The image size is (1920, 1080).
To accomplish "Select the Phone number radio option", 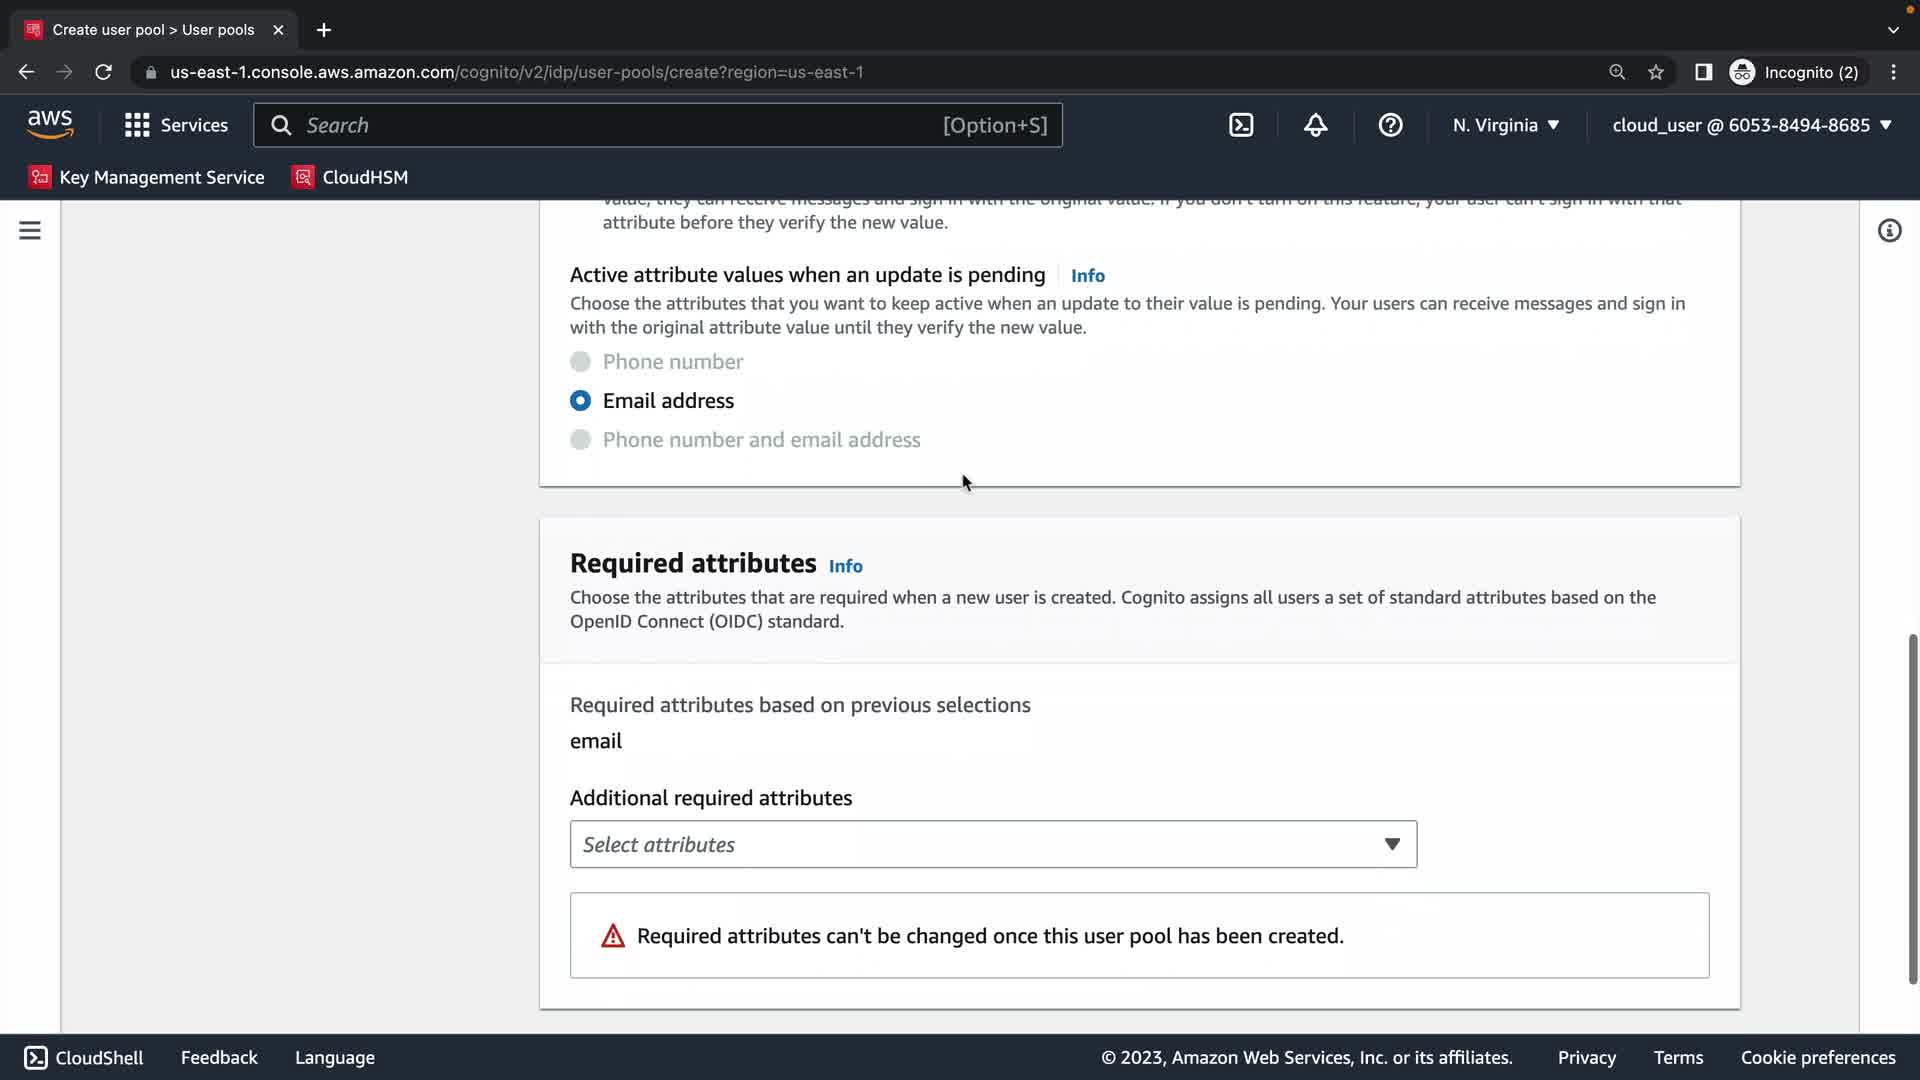I will tap(580, 362).
